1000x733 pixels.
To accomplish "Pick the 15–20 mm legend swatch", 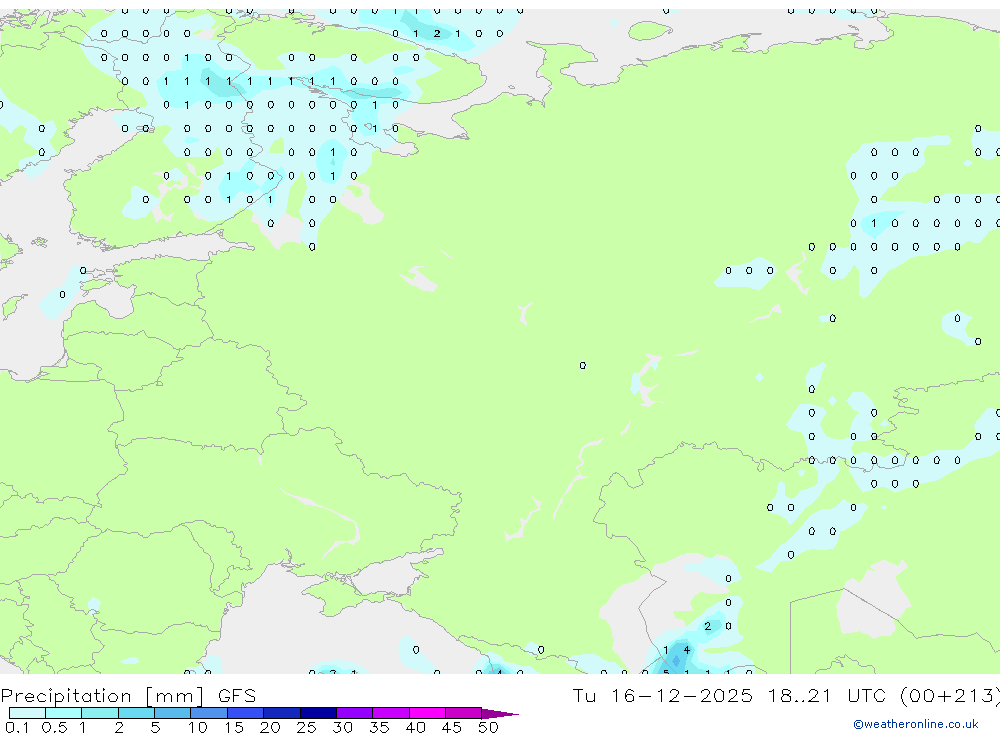I will (246, 713).
